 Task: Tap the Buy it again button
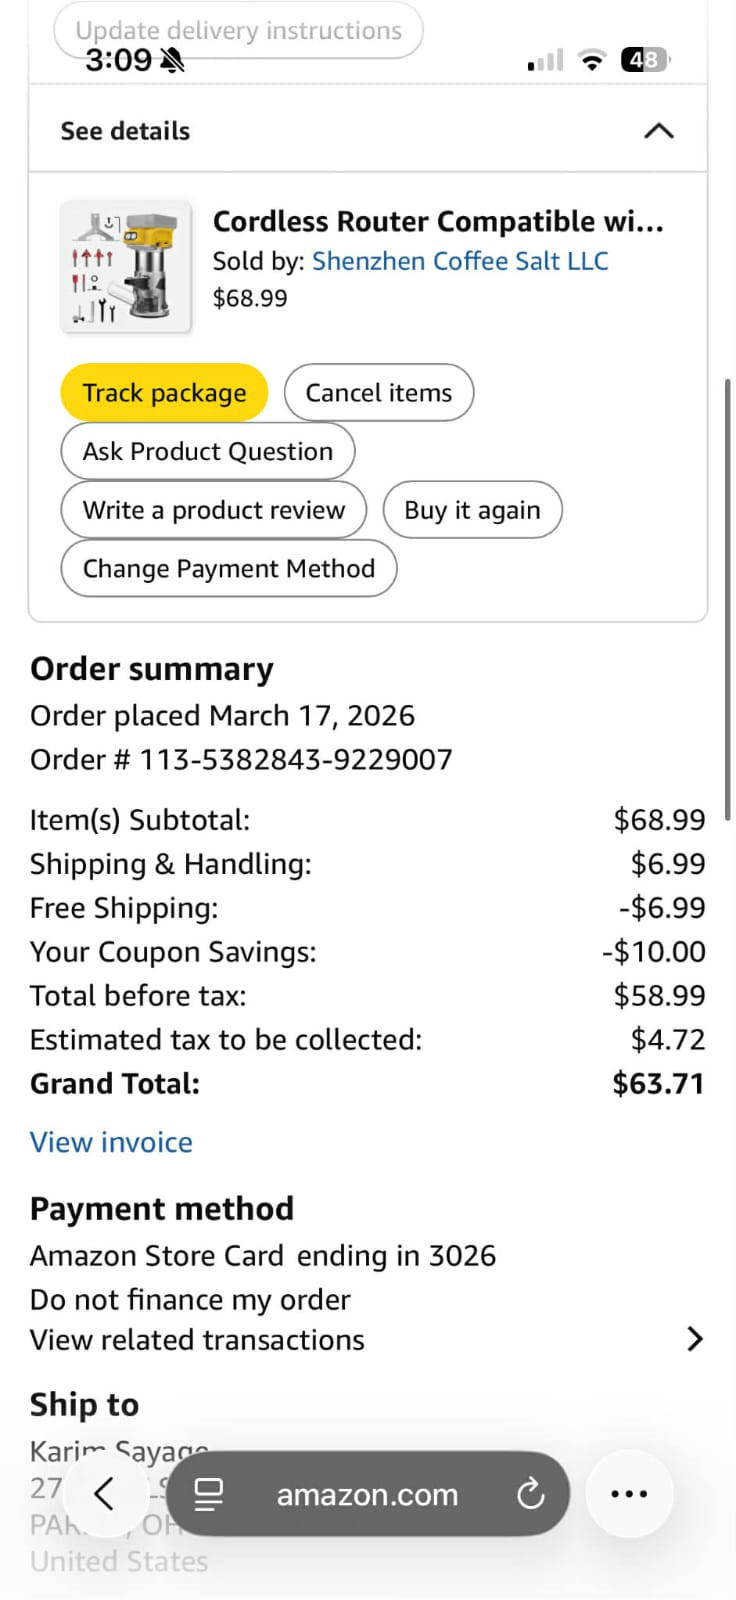(x=472, y=510)
